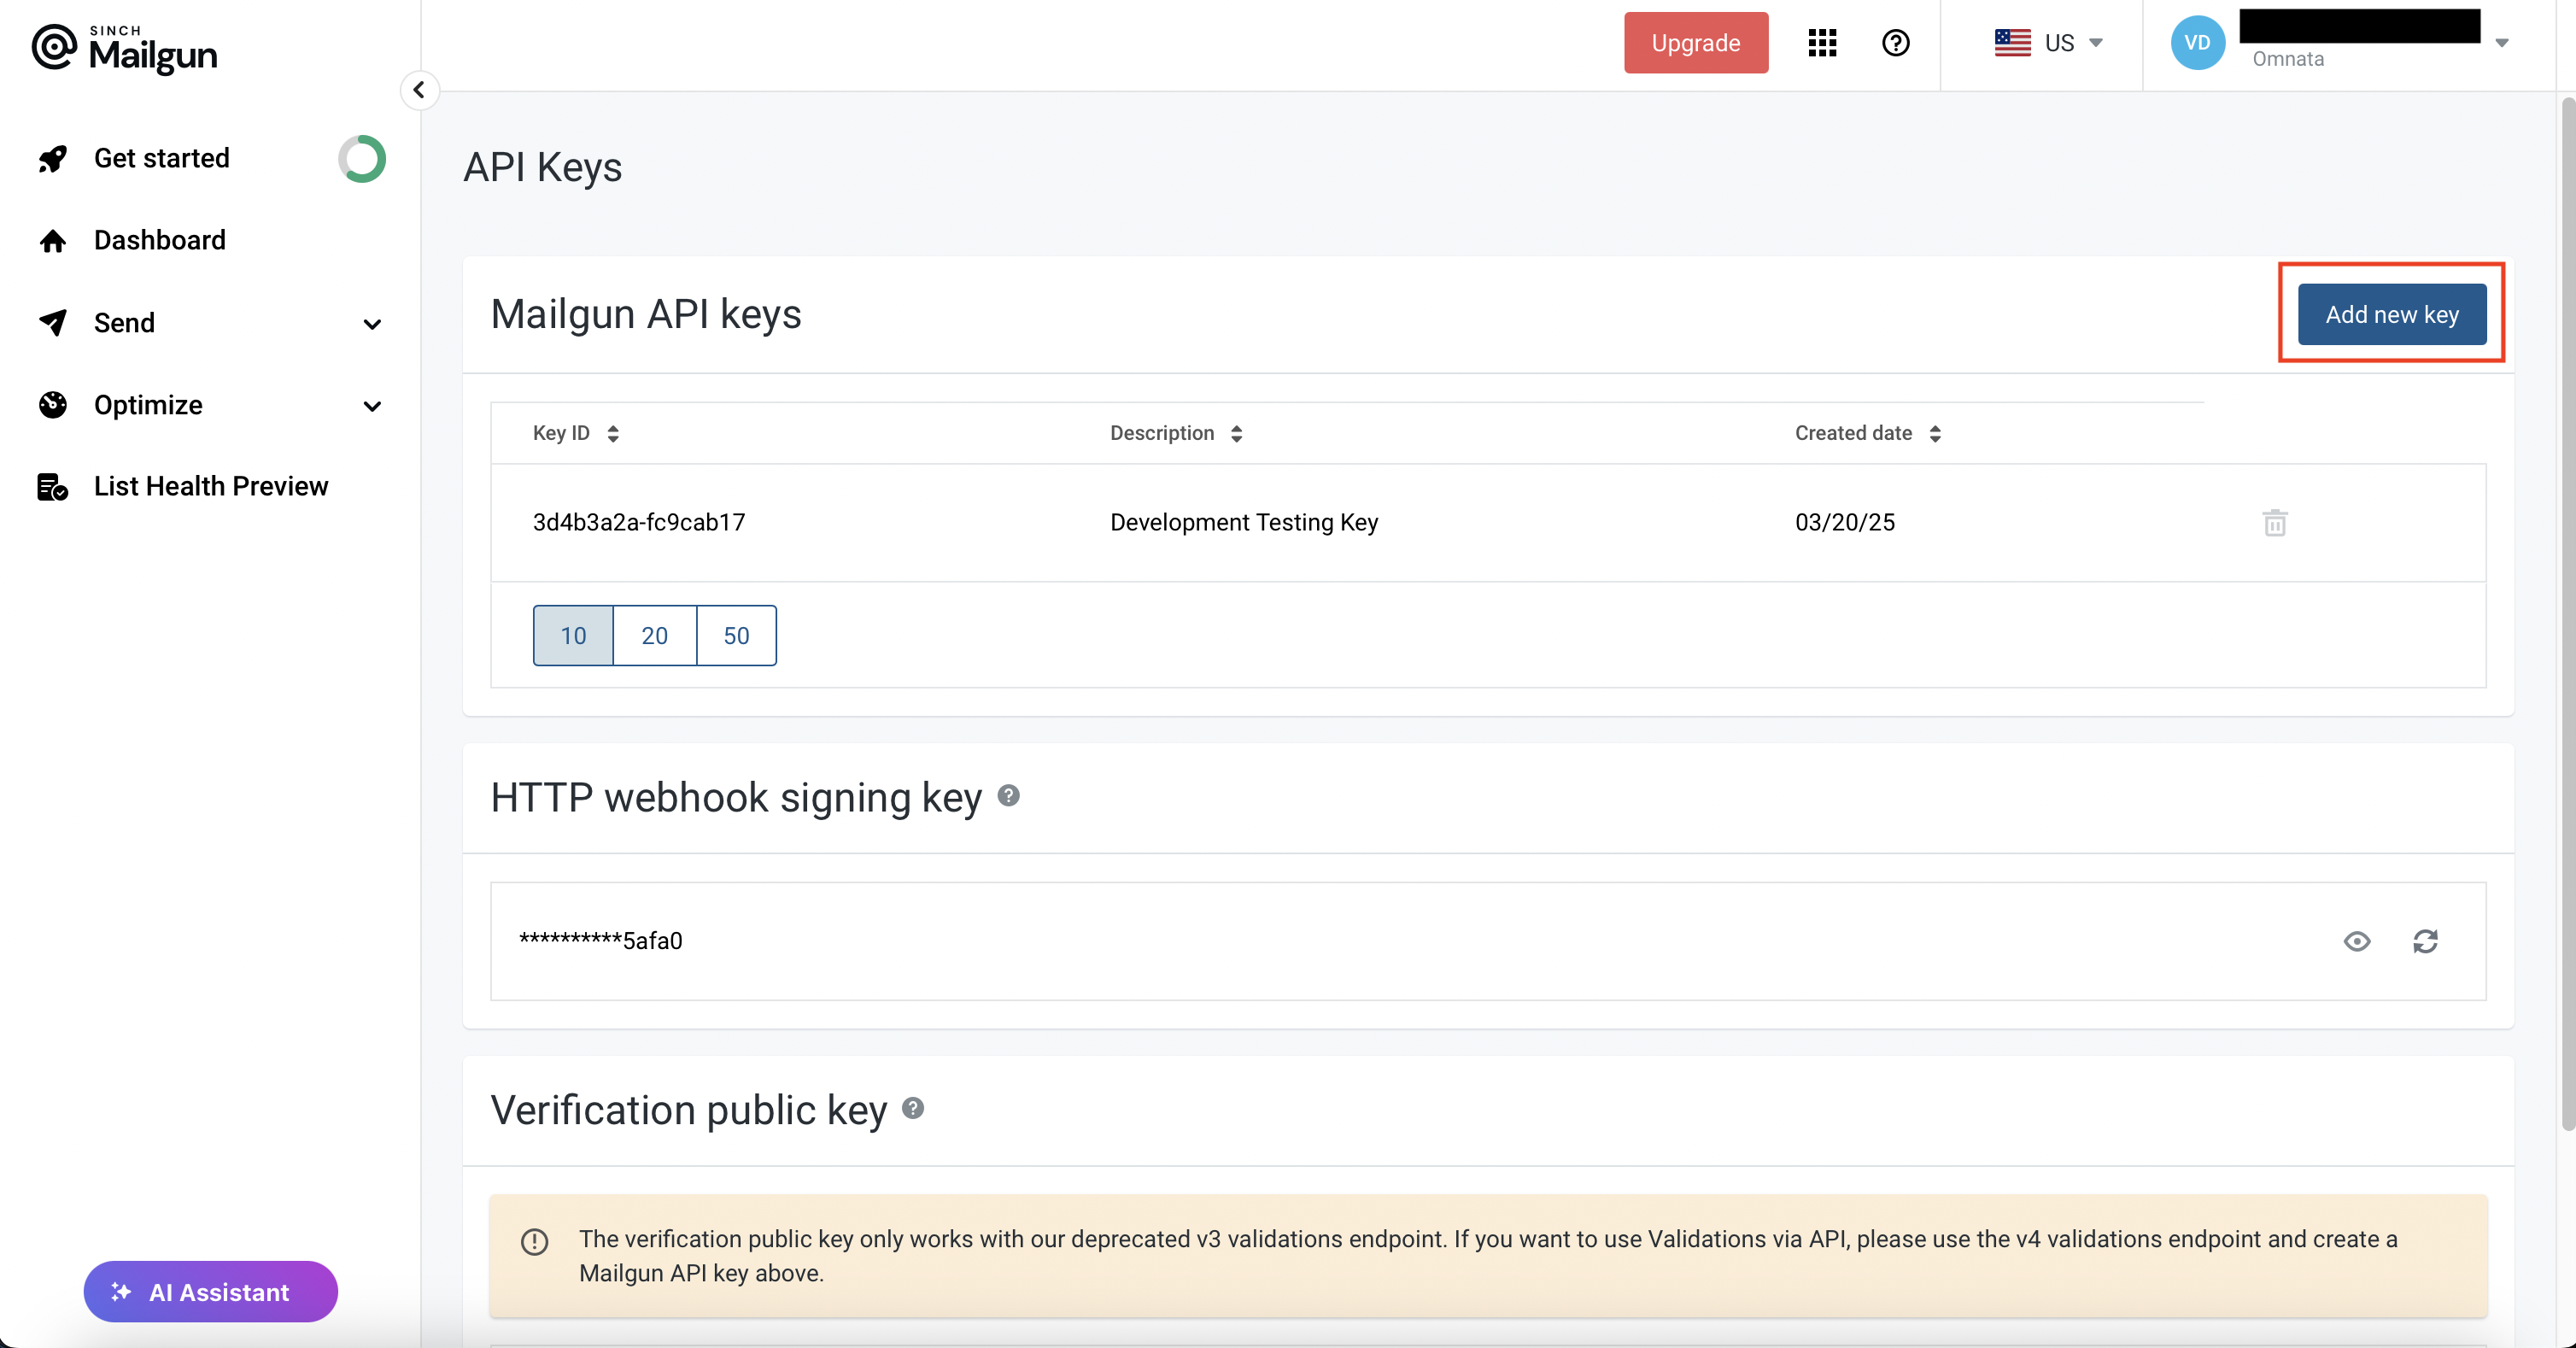This screenshot has height=1348, width=2576.
Task: Click the Upgrade button
Action: (1695, 43)
